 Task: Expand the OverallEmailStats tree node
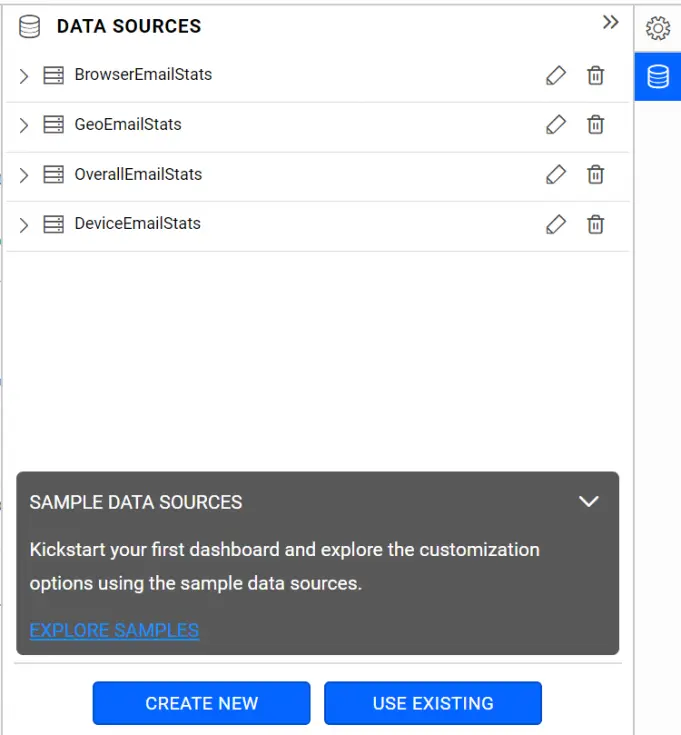coord(24,175)
